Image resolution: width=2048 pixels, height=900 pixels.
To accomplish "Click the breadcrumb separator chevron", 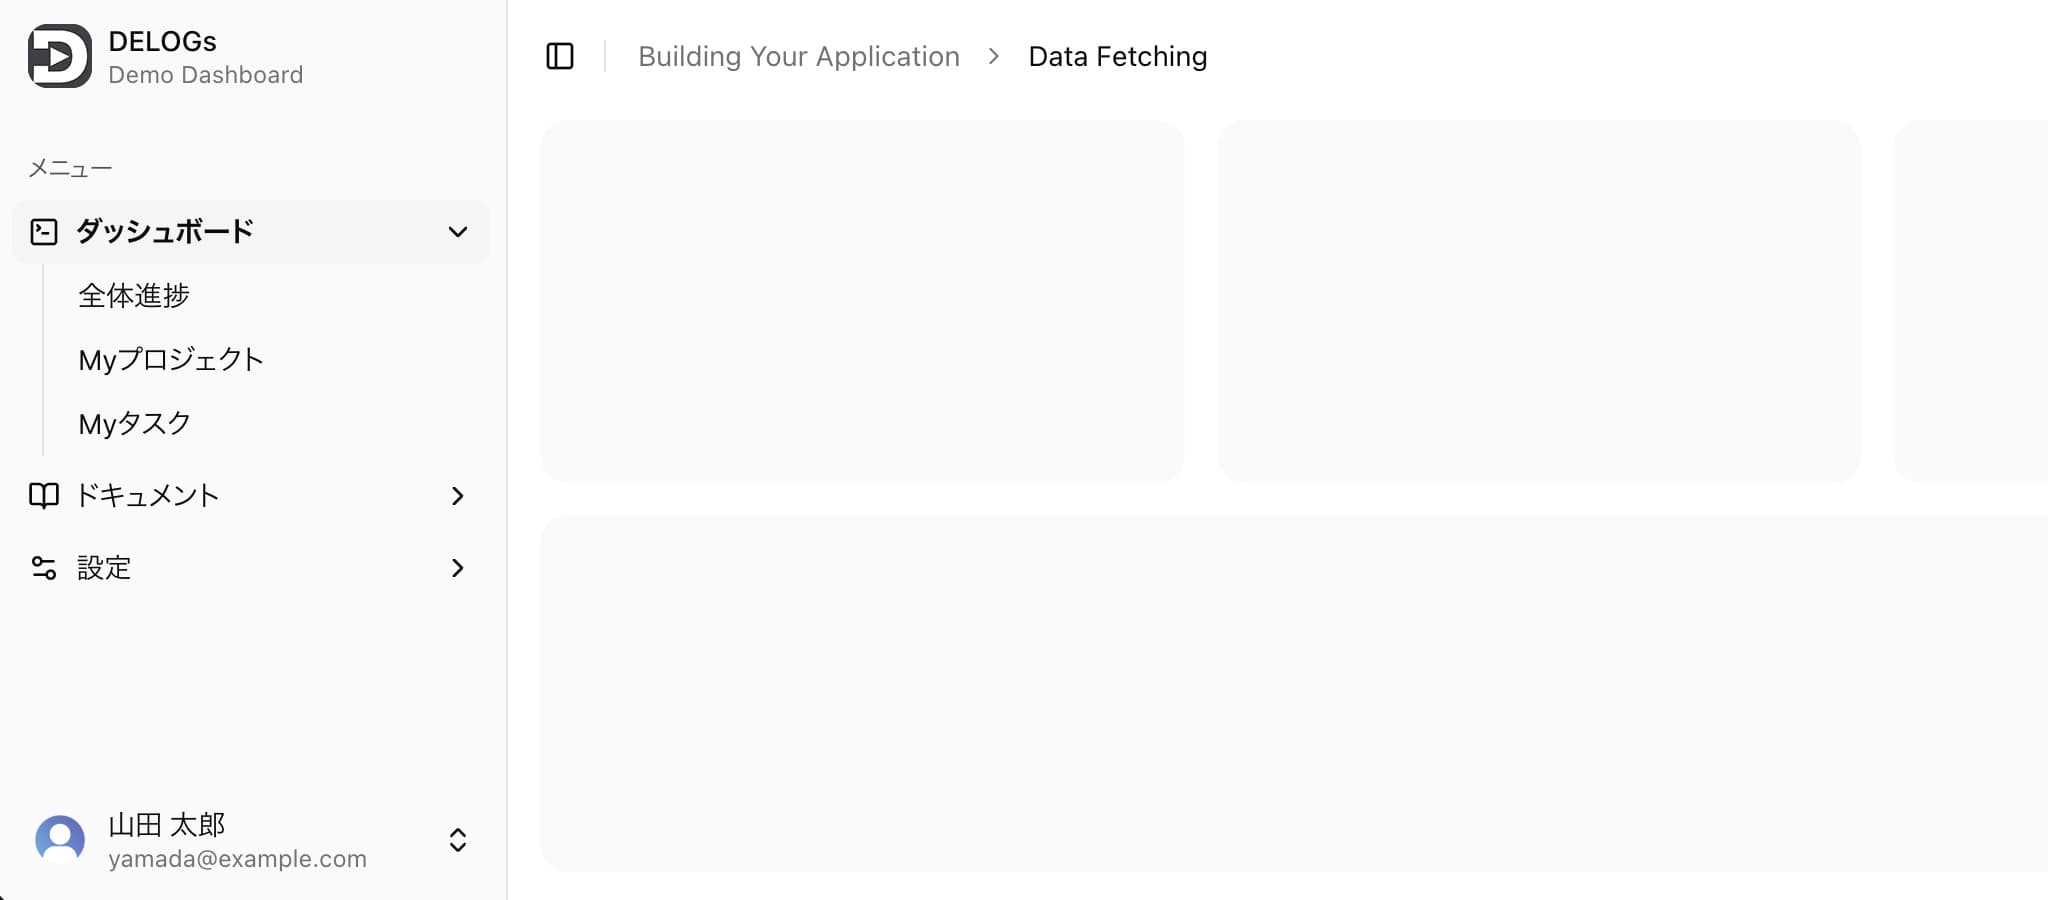I will [x=994, y=56].
